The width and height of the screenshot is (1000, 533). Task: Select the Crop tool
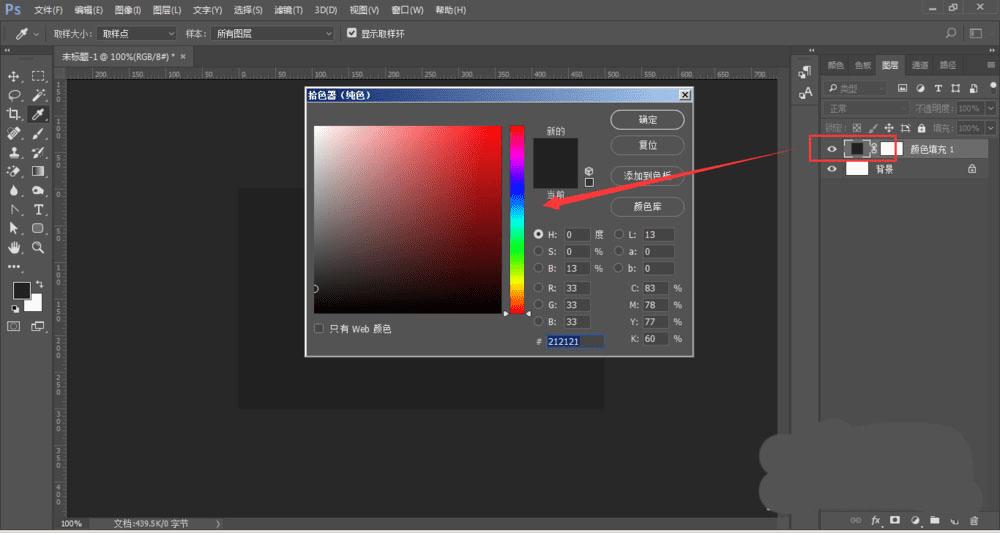tap(15, 114)
